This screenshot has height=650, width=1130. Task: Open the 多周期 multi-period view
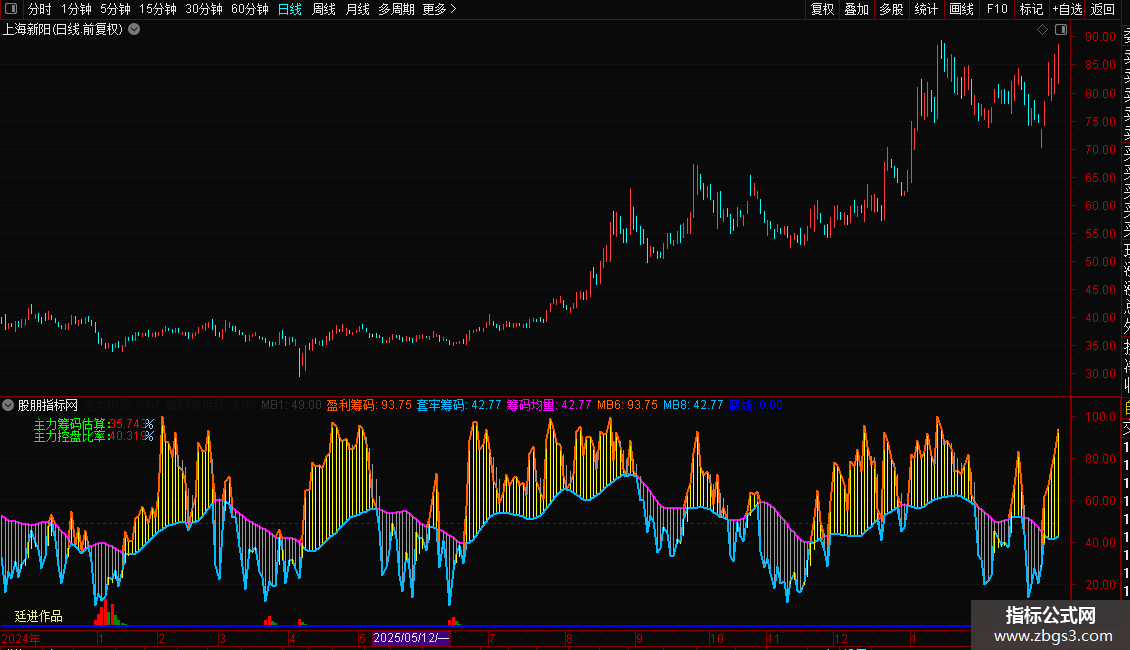[396, 9]
